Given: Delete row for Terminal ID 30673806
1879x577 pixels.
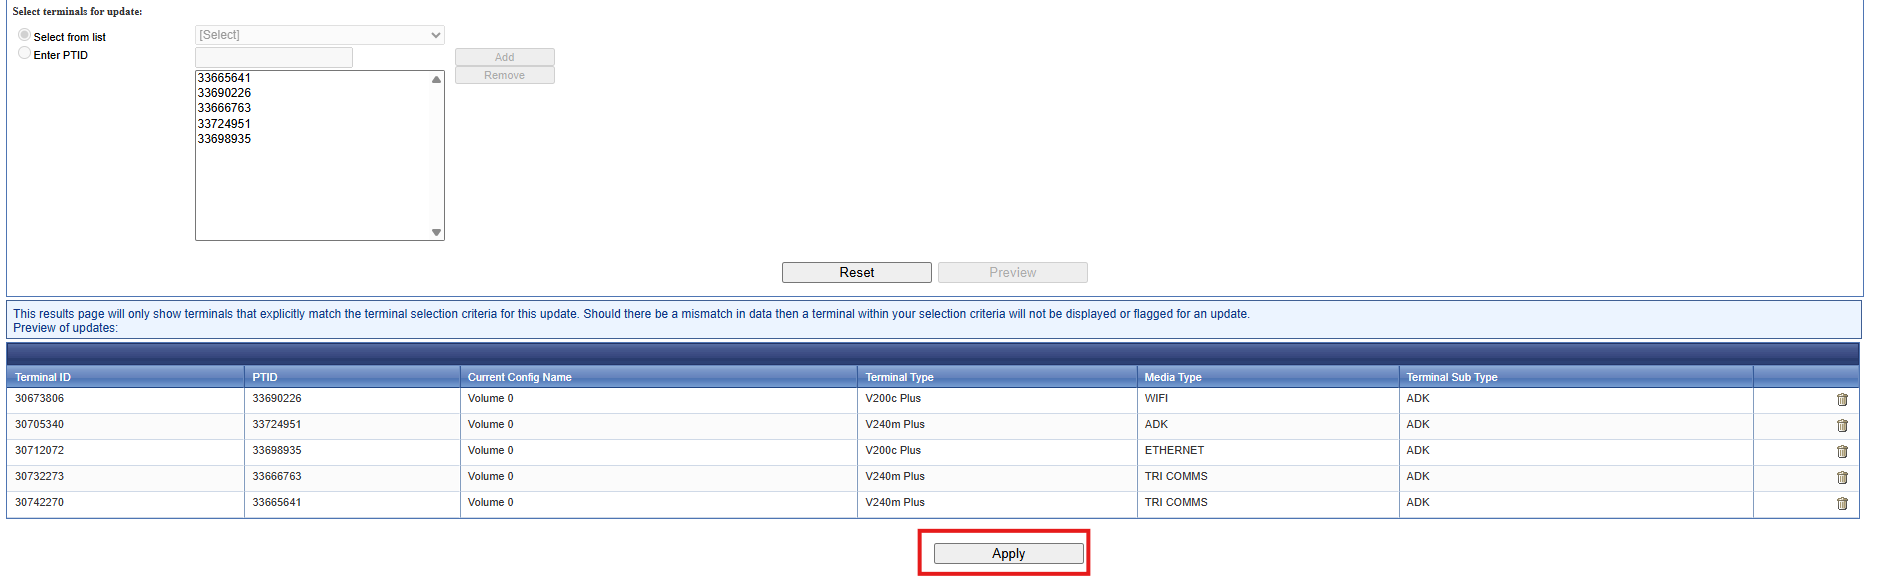Looking at the screenshot, I should click(x=1841, y=400).
